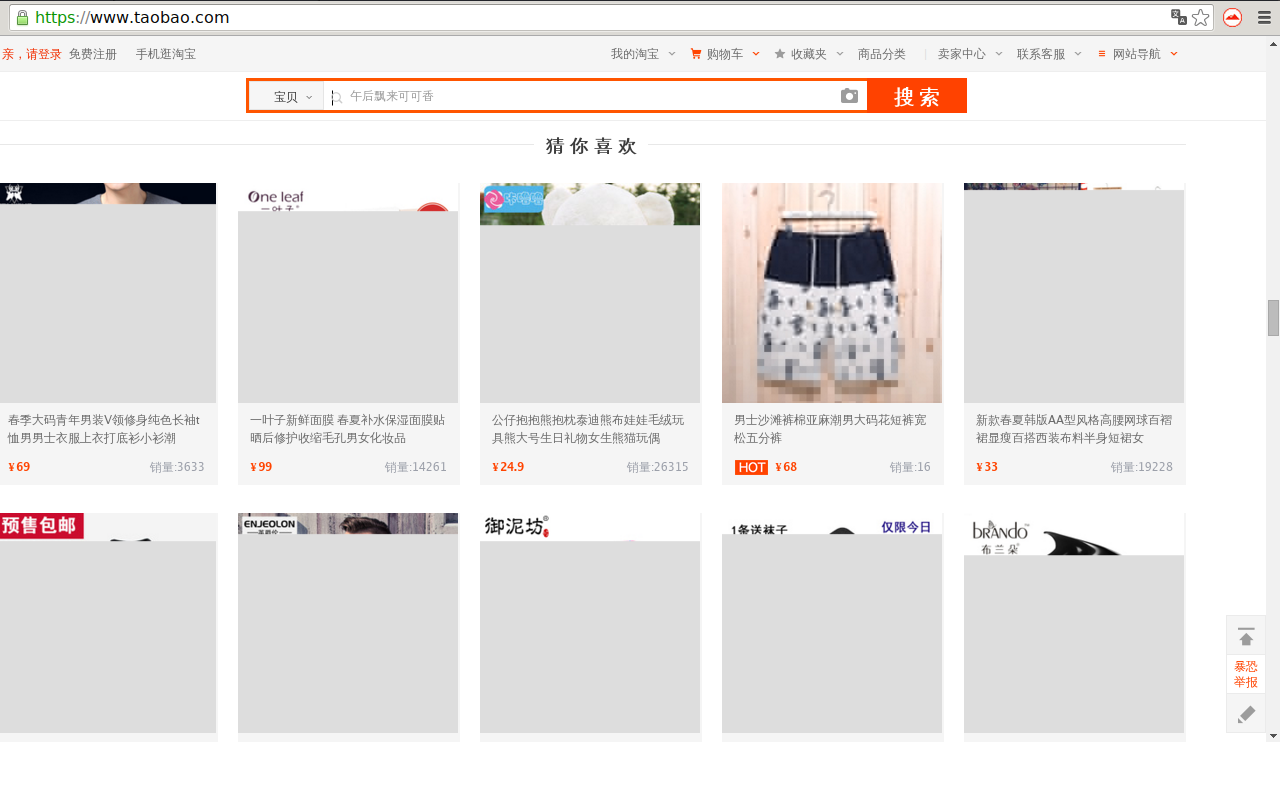Click the camera image-search icon
The width and height of the screenshot is (1280, 800).
(849, 96)
